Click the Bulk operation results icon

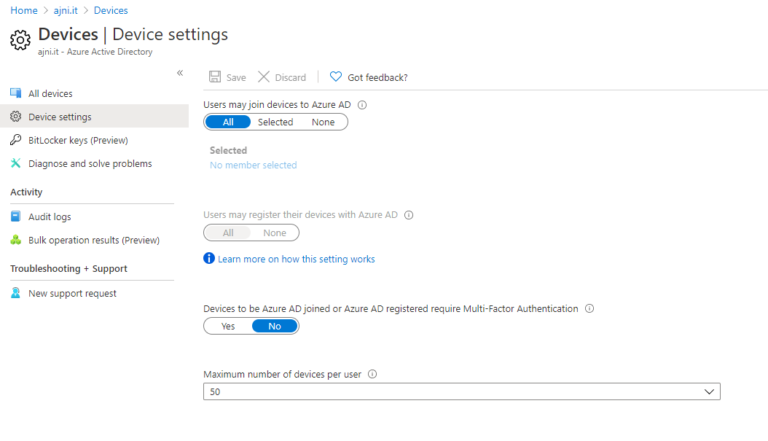point(16,240)
